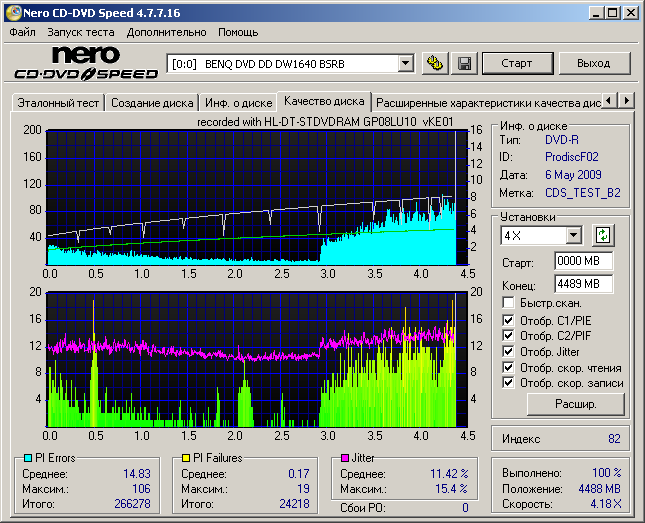Image resolution: width=645 pixels, height=523 pixels.
Task: Open the BENQ DVD drive selection dropdown
Action: [x=405, y=63]
